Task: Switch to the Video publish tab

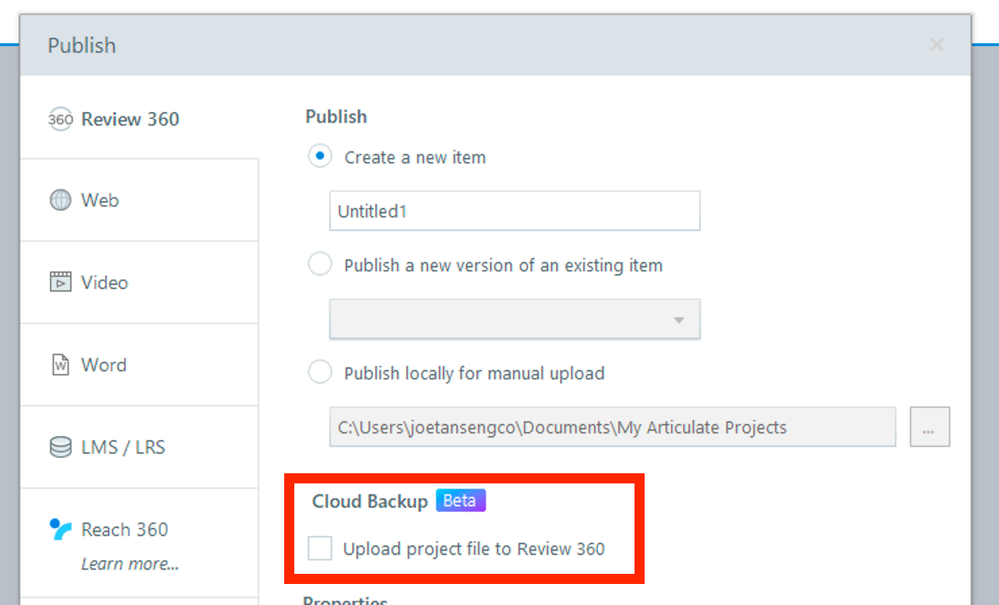Action: pyautogui.click(x=104, y=282)
